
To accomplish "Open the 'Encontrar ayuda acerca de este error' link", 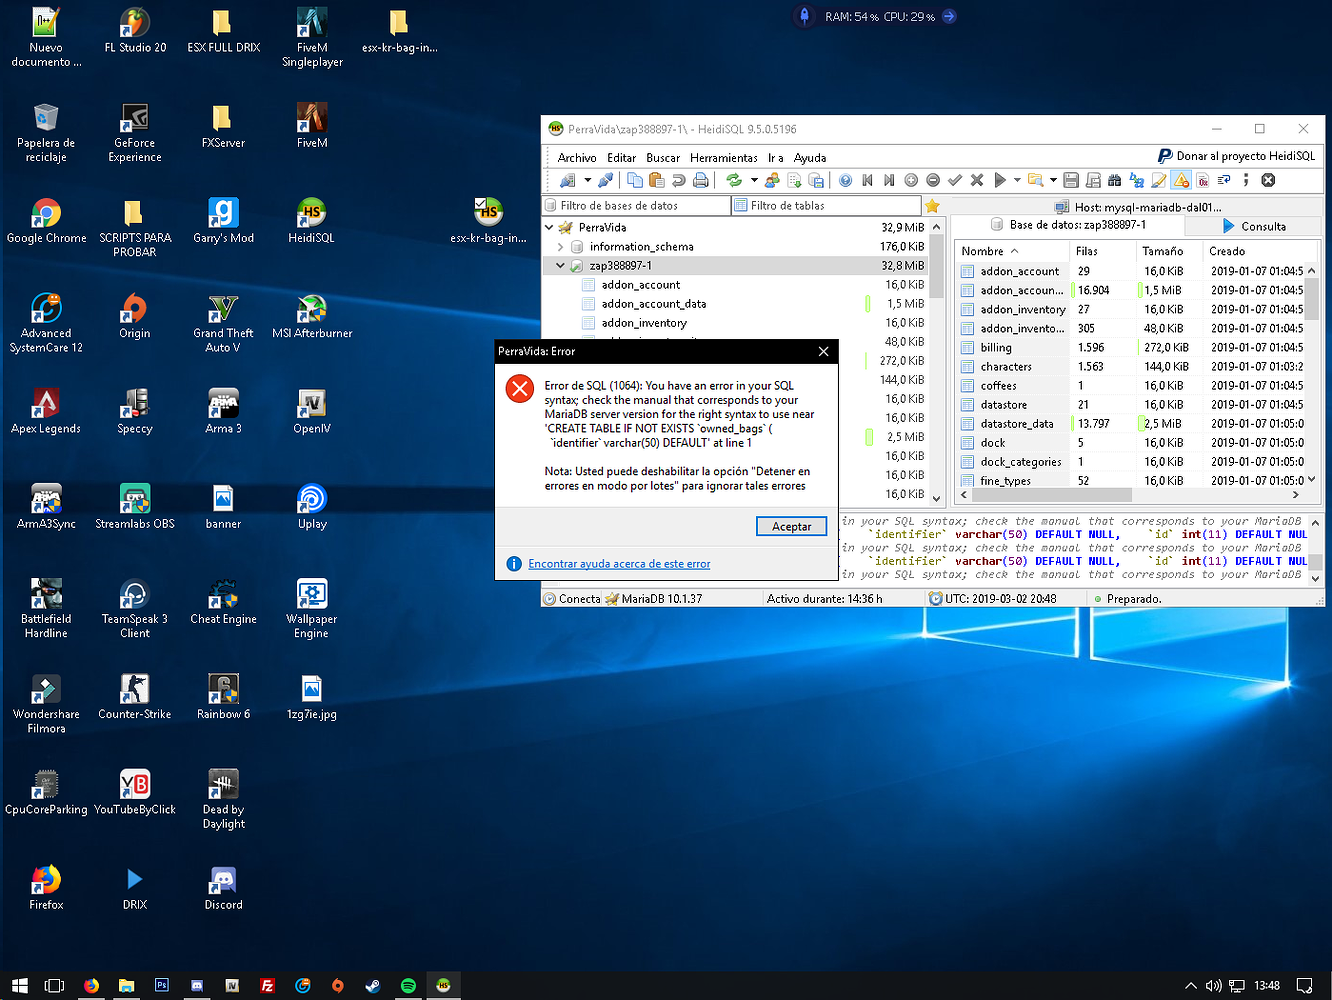I will click(x=619, y=564).
